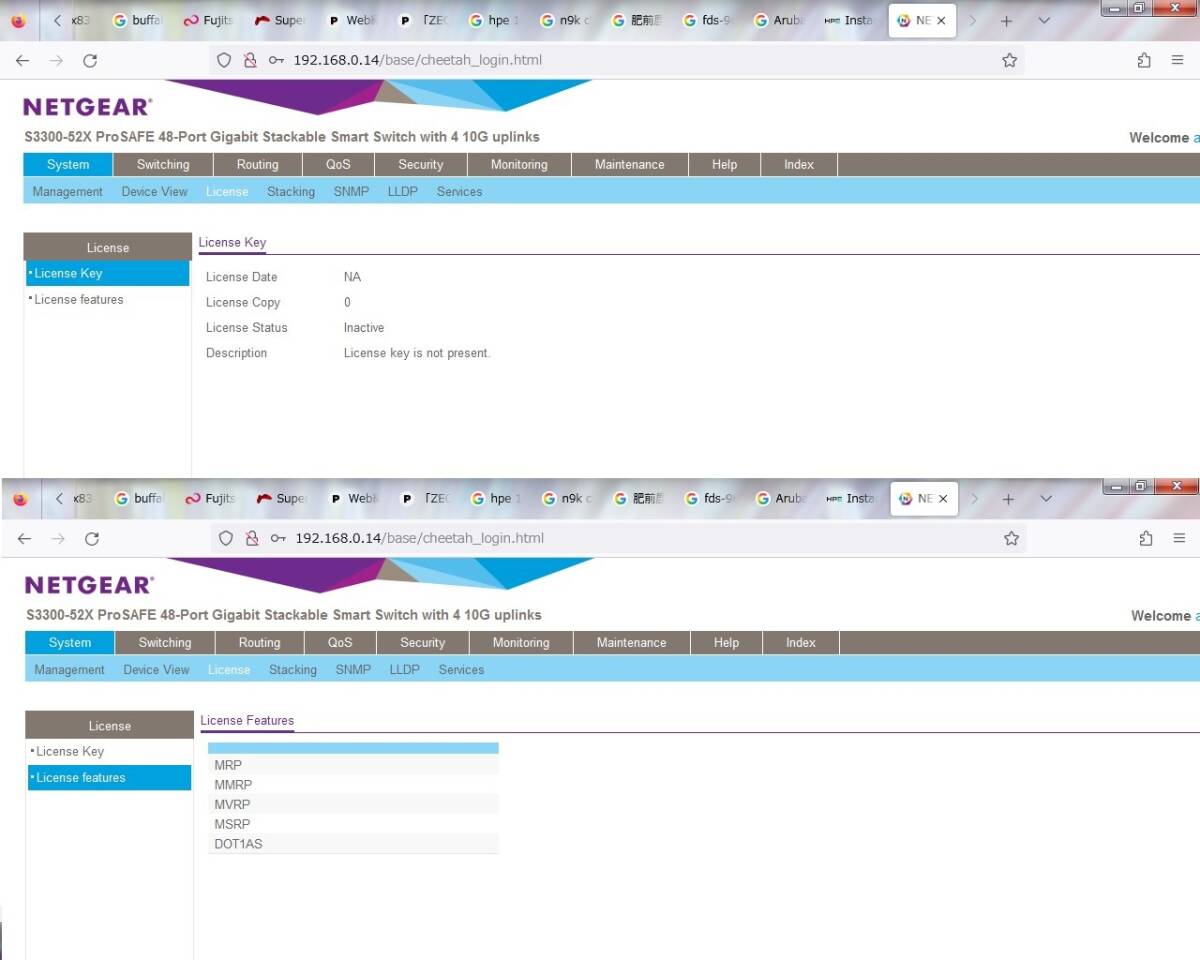This screenshot has width=1200, height=960.
Task: Open extensions icon in License Key window
Action: (1144, 60)
